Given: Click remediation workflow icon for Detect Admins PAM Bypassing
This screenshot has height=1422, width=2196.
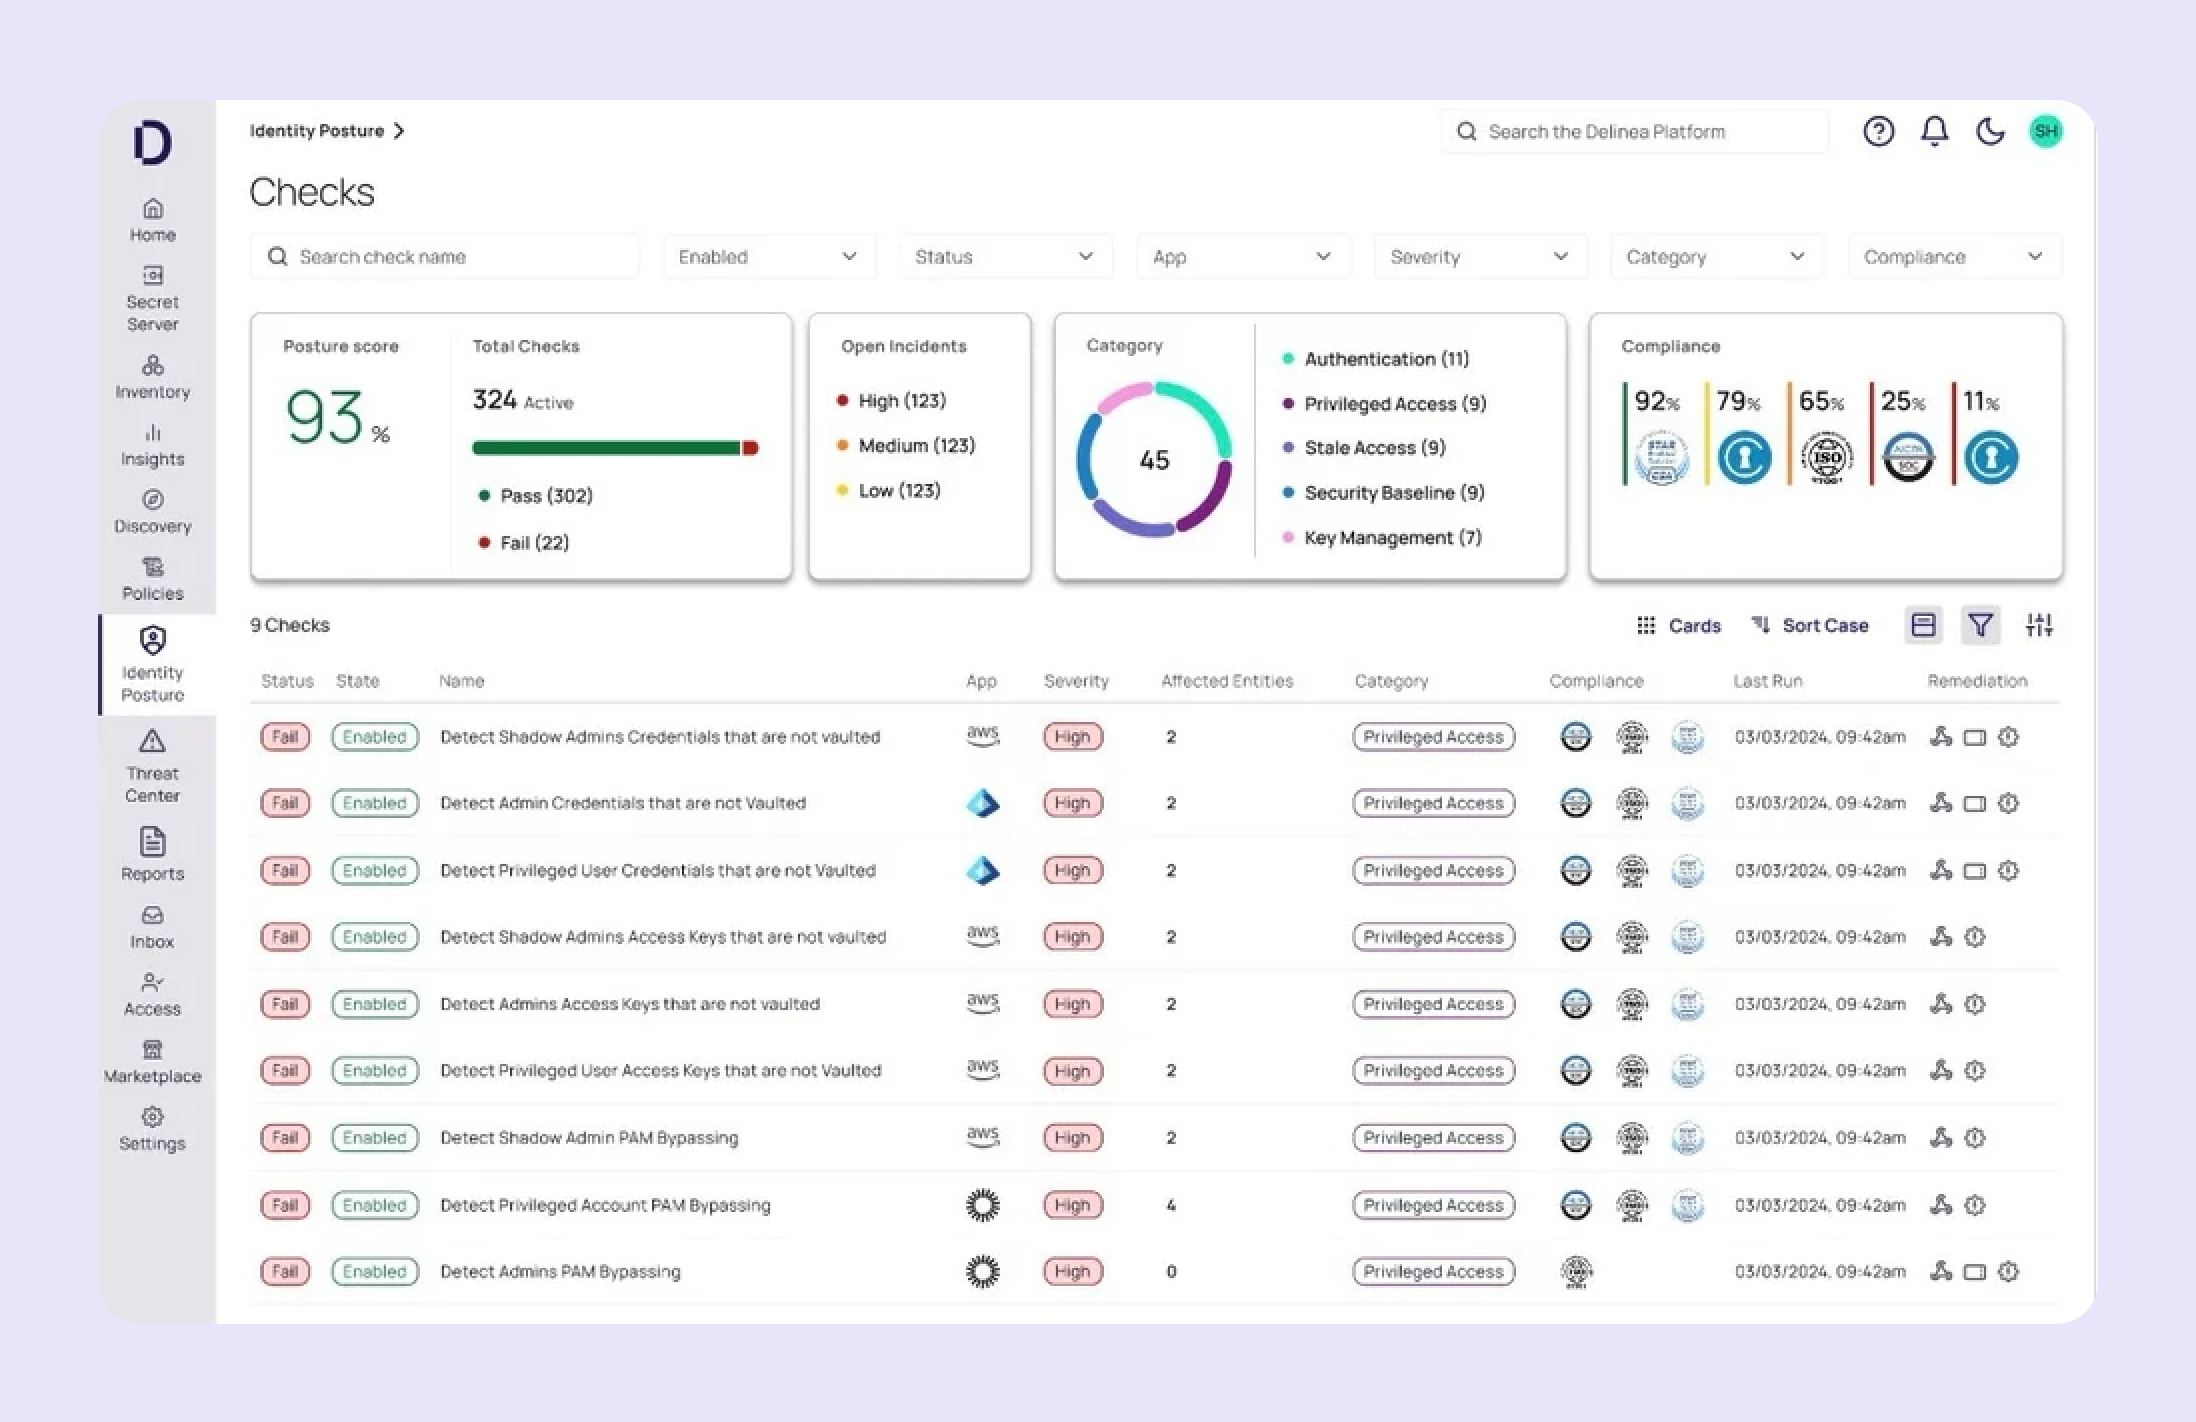Looking at the screenshot, I should (1940, 1272).
